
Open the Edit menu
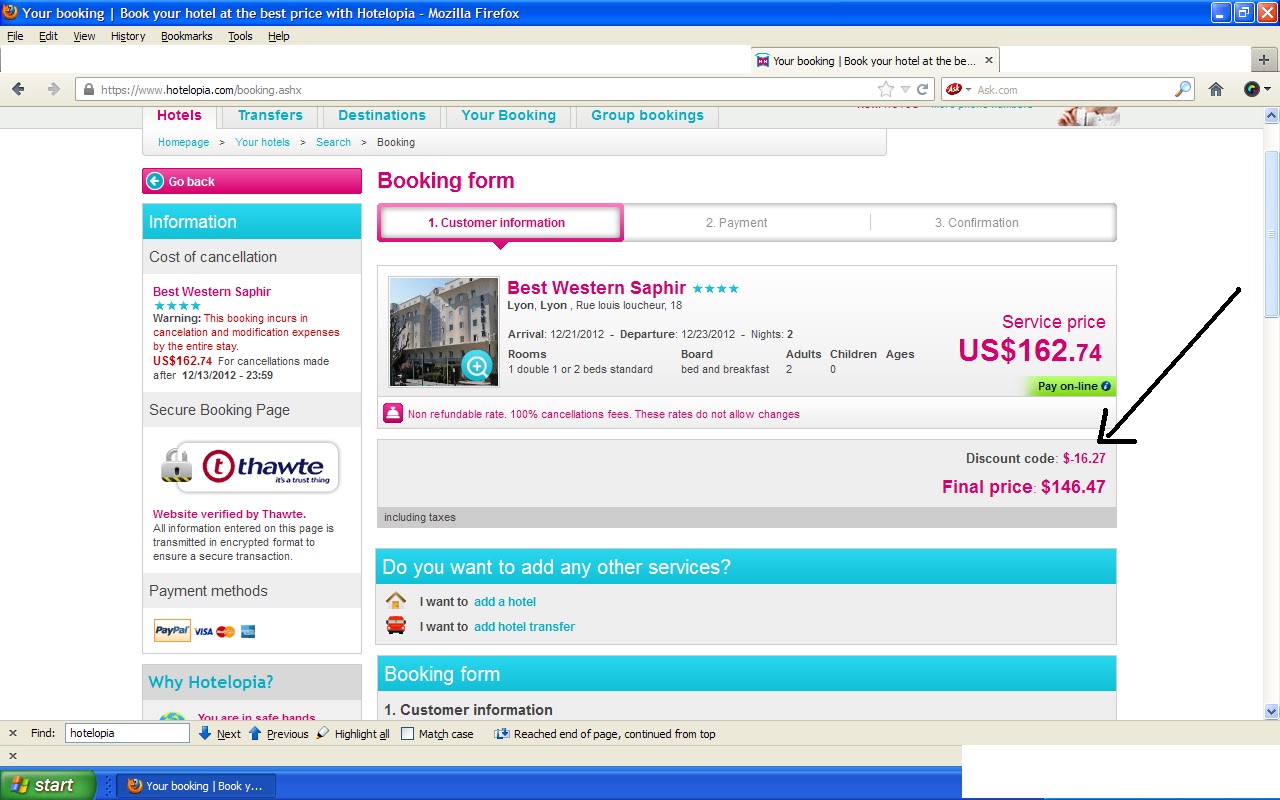point(48,36)
